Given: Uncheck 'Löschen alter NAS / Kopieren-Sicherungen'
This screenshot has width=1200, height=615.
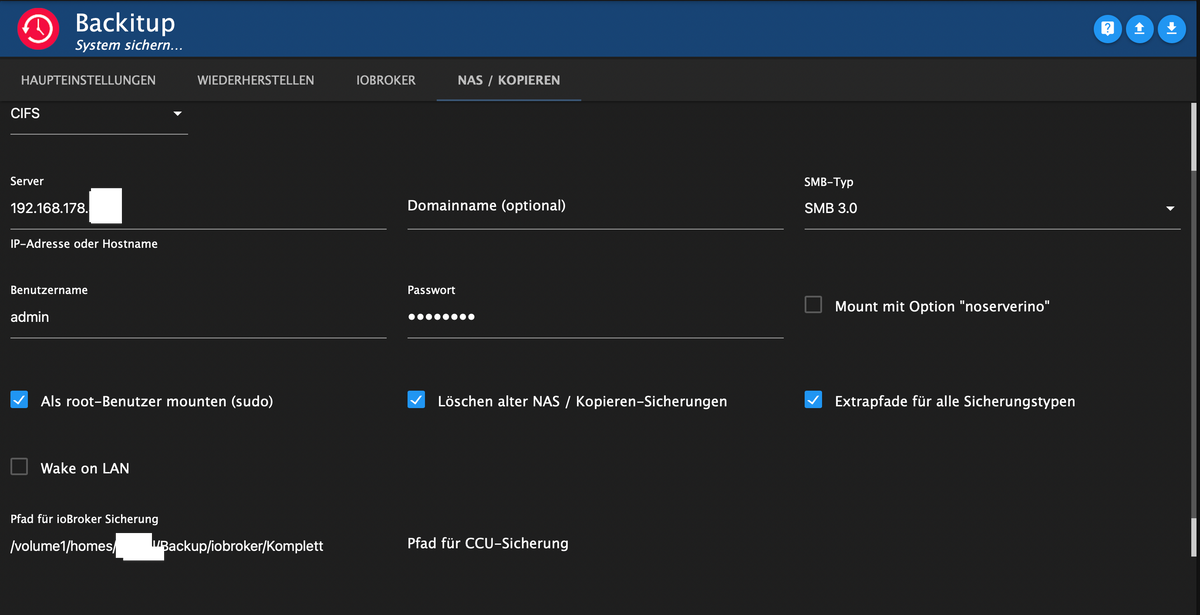Looking at the screenshot, I should [417, 400].
